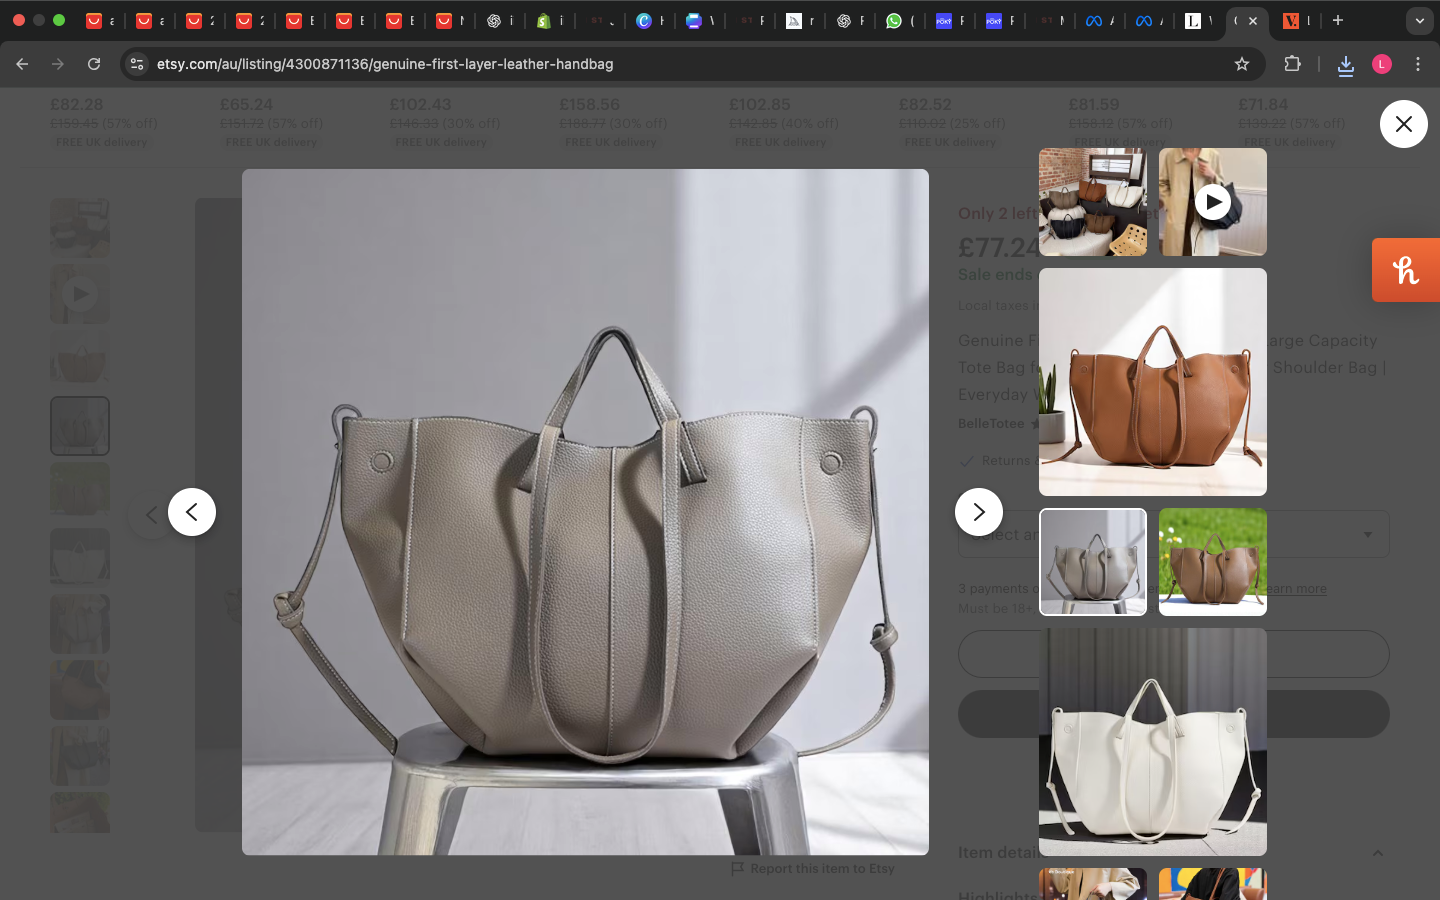Switch to the tab with sailboat icon

click(799, 20)
